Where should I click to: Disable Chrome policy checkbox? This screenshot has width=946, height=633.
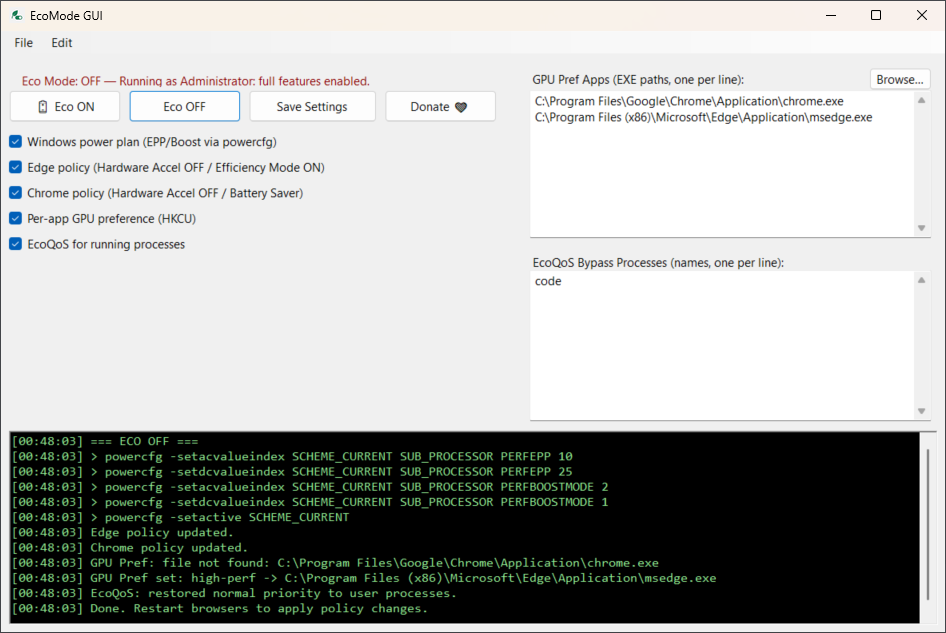pos(16,193)
